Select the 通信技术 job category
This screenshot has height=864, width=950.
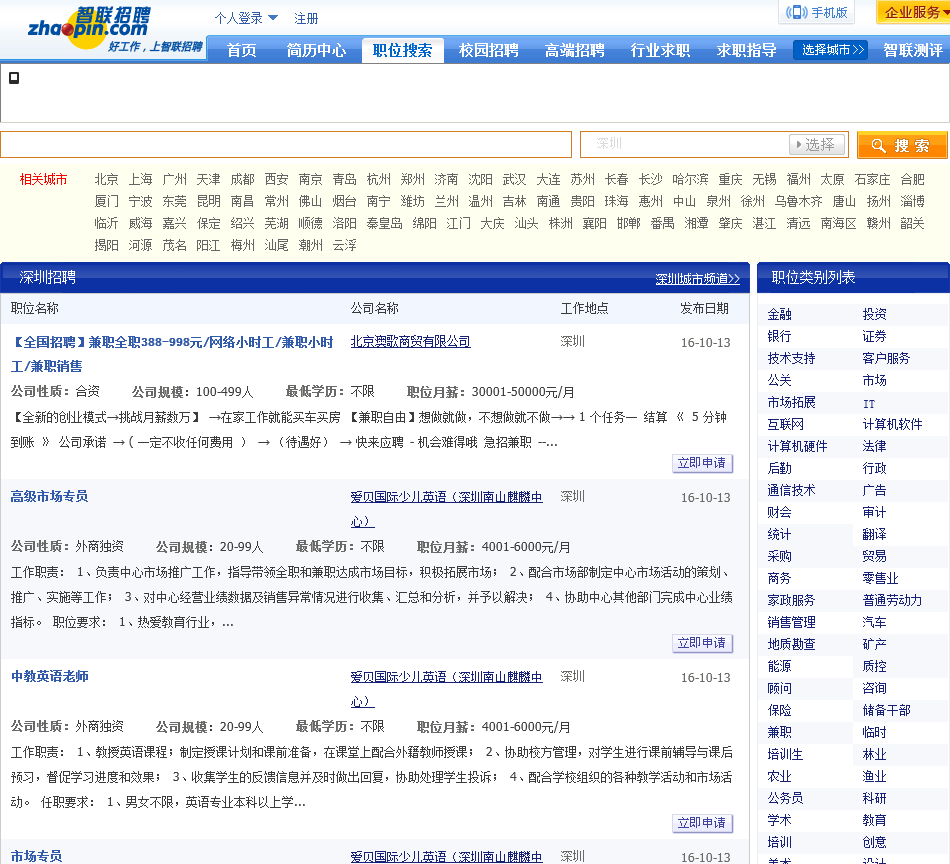click(791, 490)
